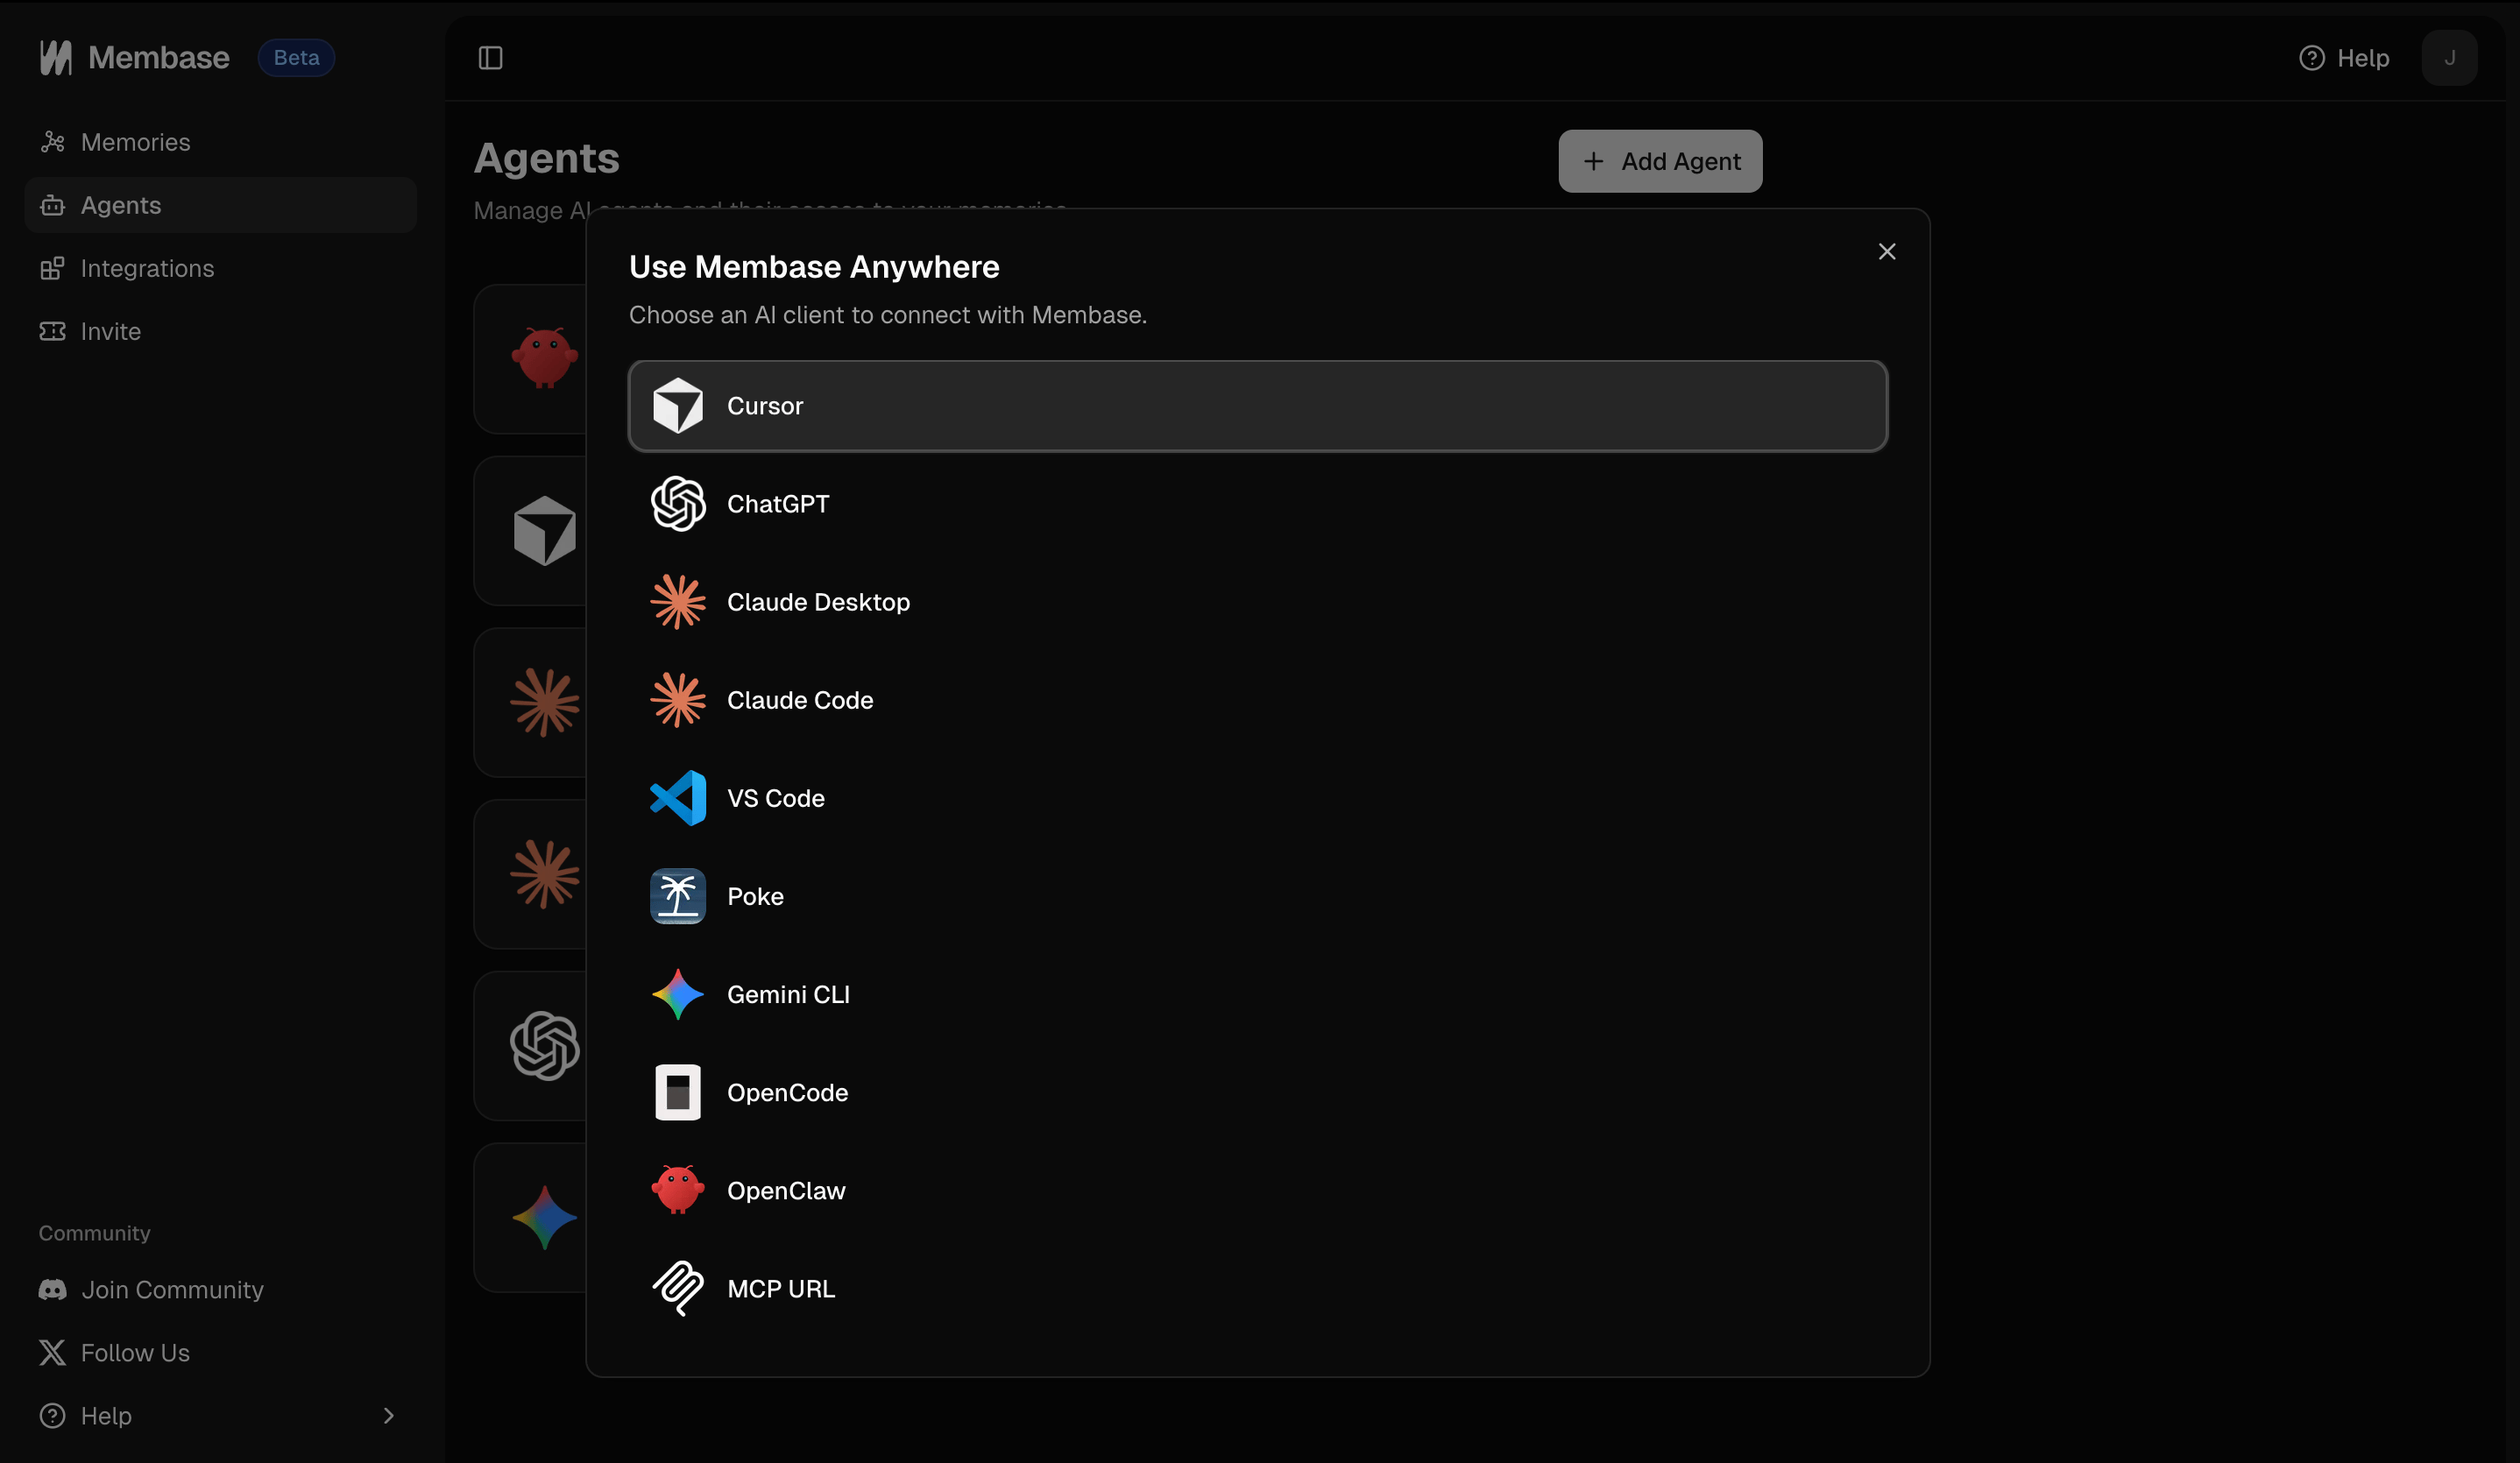This screenshot has width=2520, height=1463.
Task: Open Integrations in the sidebar
Action: (220, 268)
